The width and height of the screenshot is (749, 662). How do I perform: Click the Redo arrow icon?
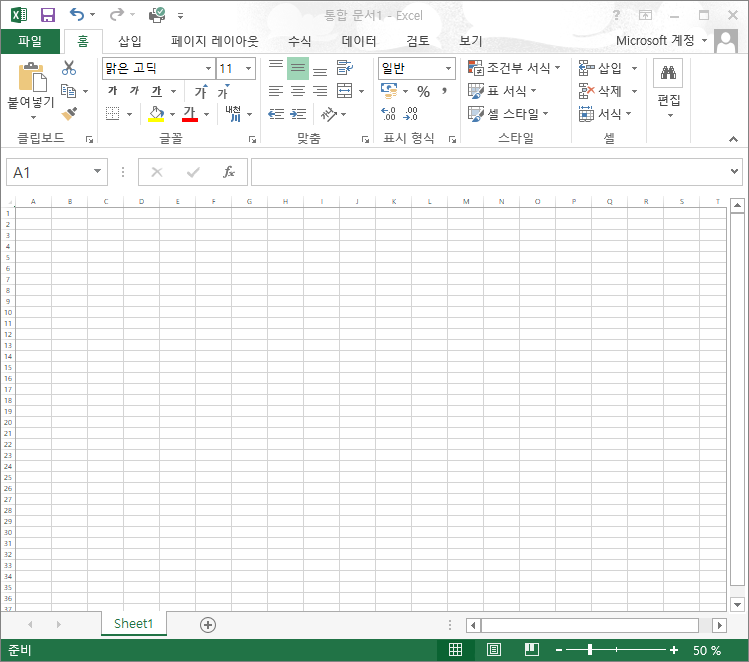tap(117, 15)
